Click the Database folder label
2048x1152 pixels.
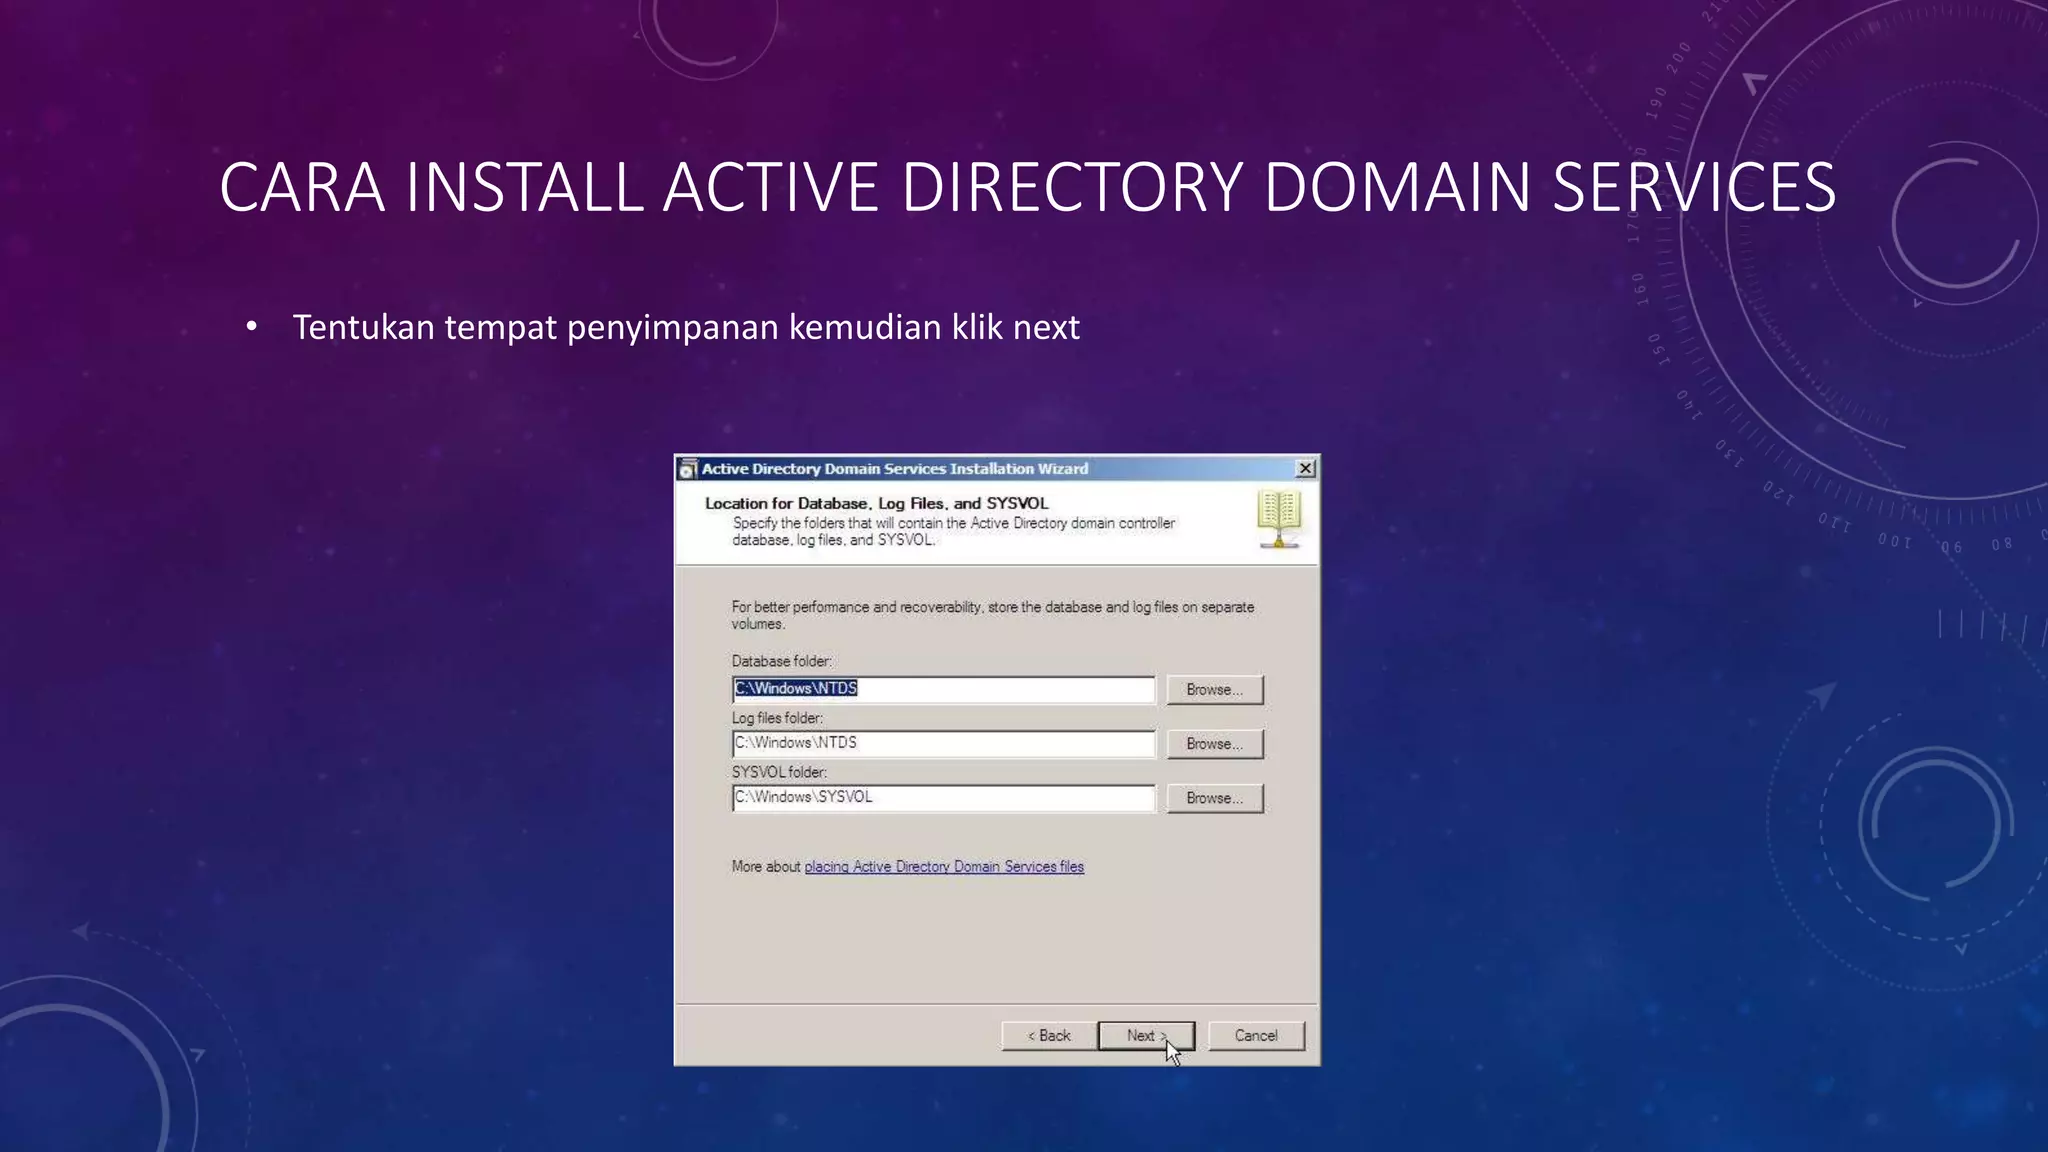point(781,661)
